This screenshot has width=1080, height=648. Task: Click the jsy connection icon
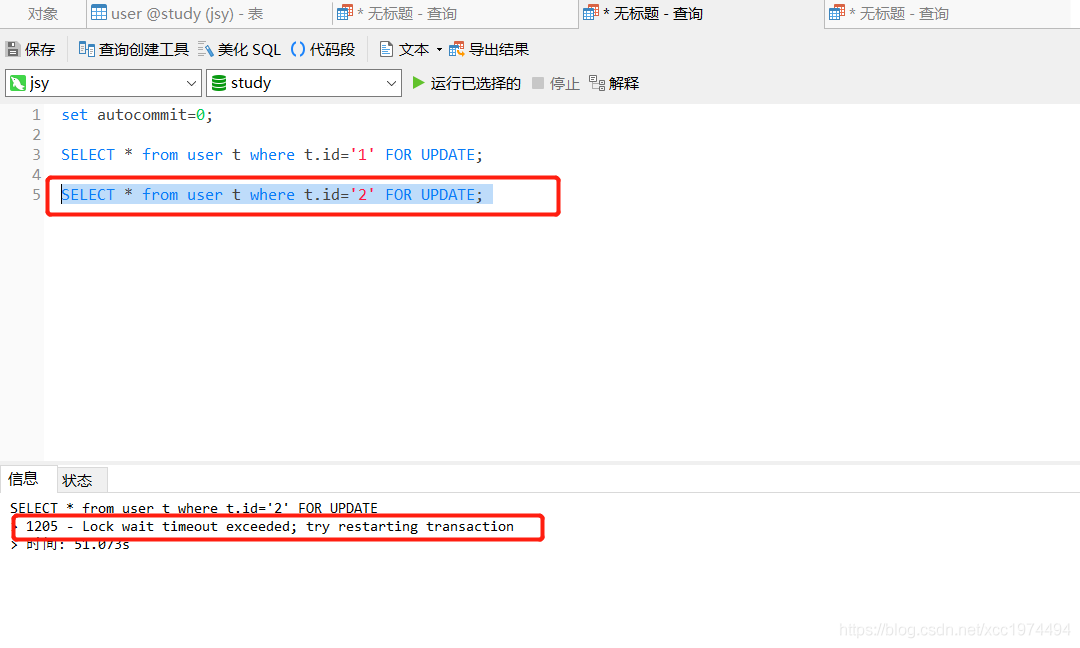tap(18, 83)
